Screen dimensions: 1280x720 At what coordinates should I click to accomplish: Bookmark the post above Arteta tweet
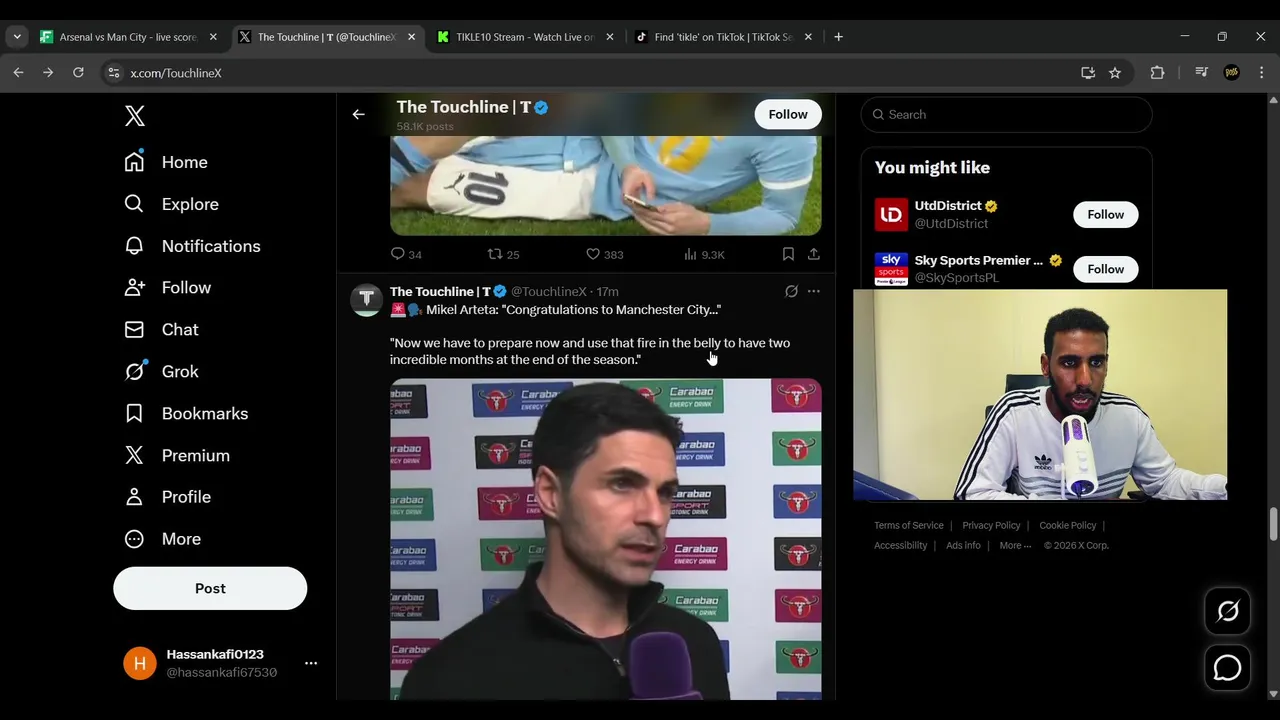click(x=788, y=254)
